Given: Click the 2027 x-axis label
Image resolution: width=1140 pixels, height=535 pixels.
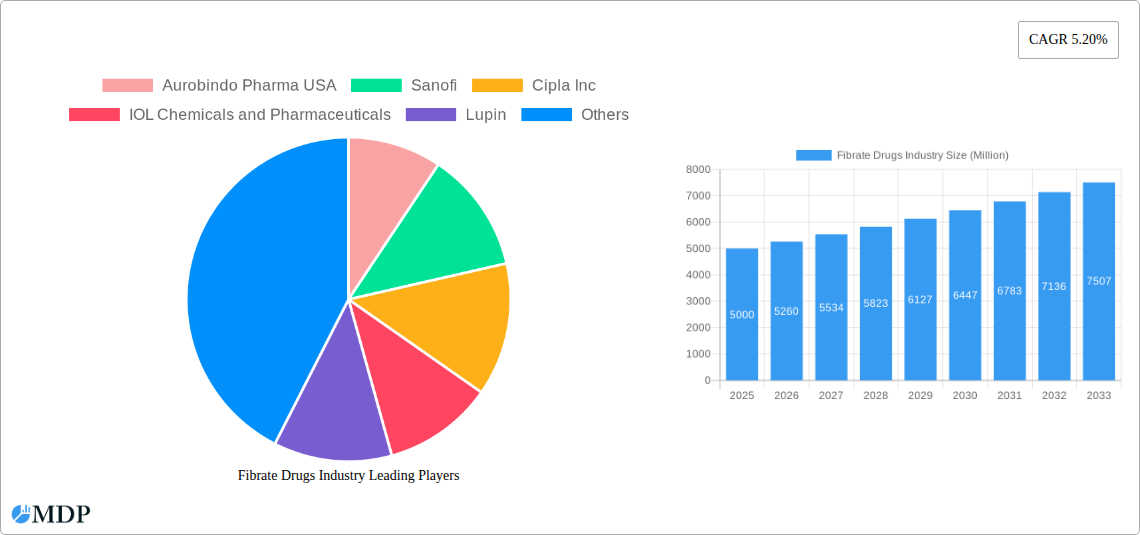Looking at the screenshot, I should pos(831,395).
